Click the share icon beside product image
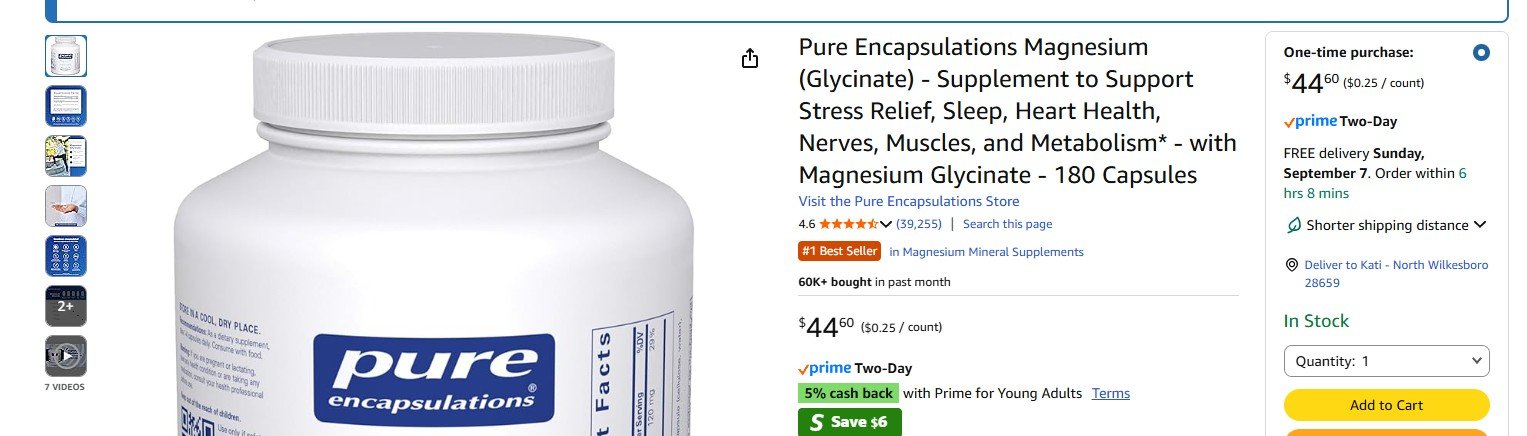The image size is (1527, 436). [x=750, y=59]
